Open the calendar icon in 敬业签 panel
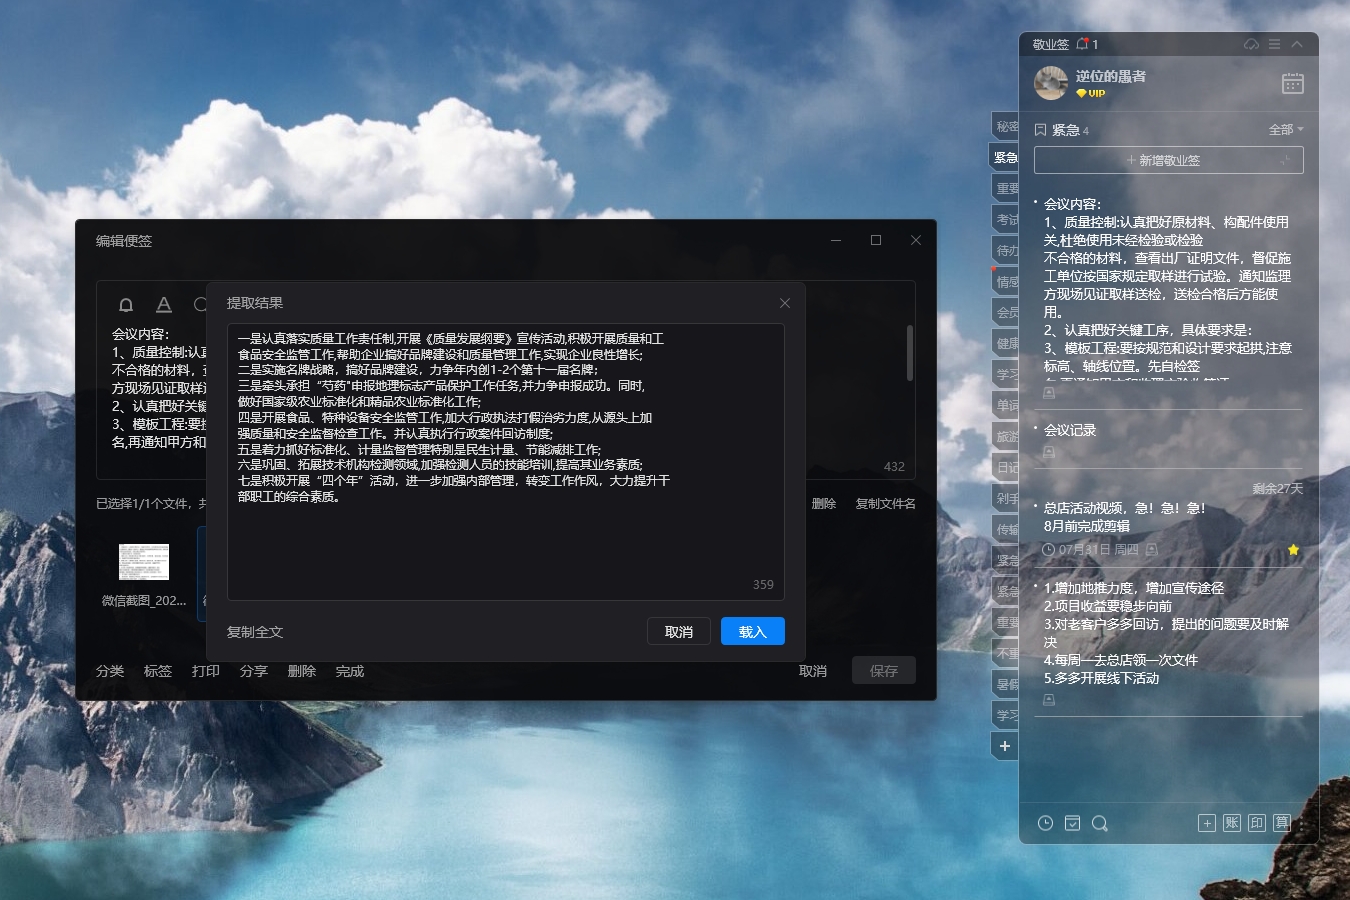The height and width of the screenshot is (900, 1350). click(1293, 83)
